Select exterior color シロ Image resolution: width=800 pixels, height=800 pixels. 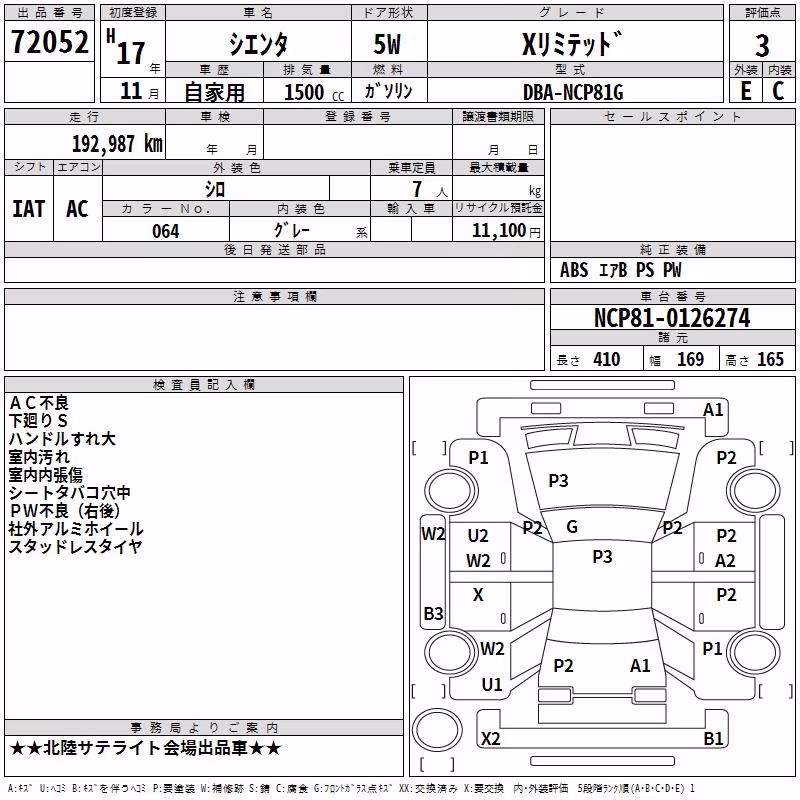(x=215, y=189)
